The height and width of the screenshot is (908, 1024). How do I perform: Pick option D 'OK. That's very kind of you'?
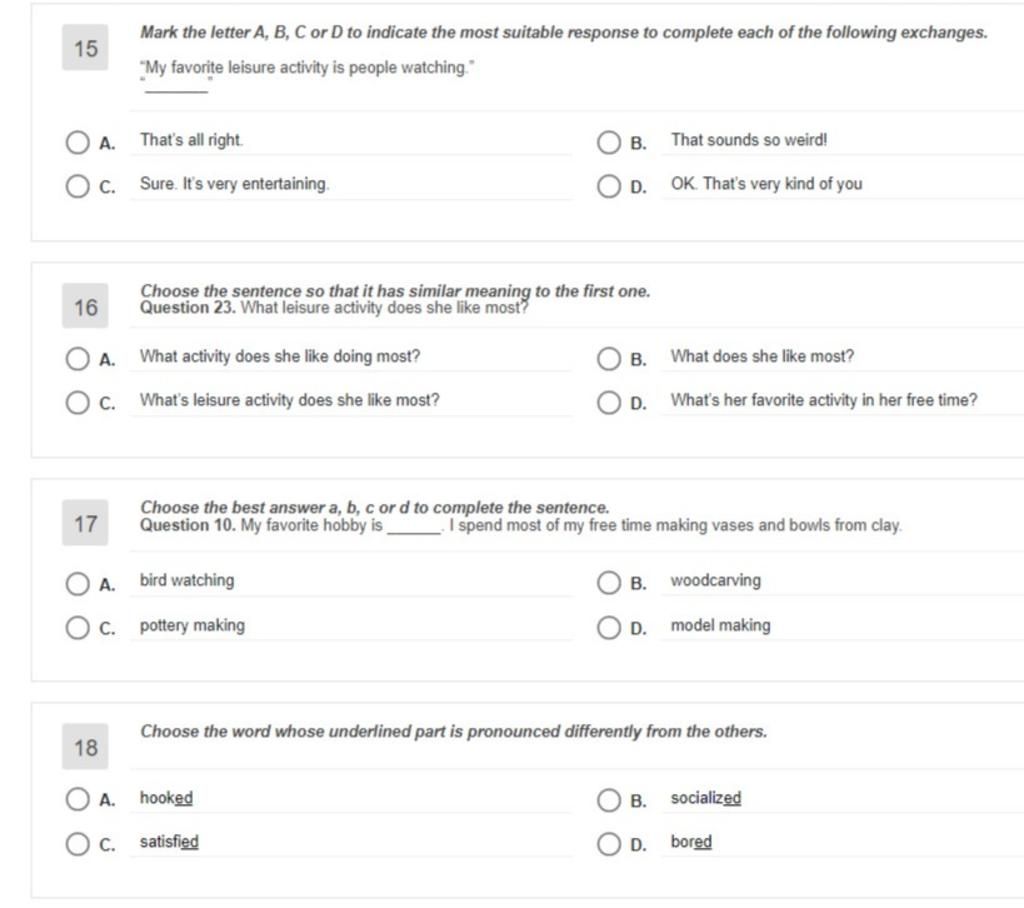pos(609,186)
